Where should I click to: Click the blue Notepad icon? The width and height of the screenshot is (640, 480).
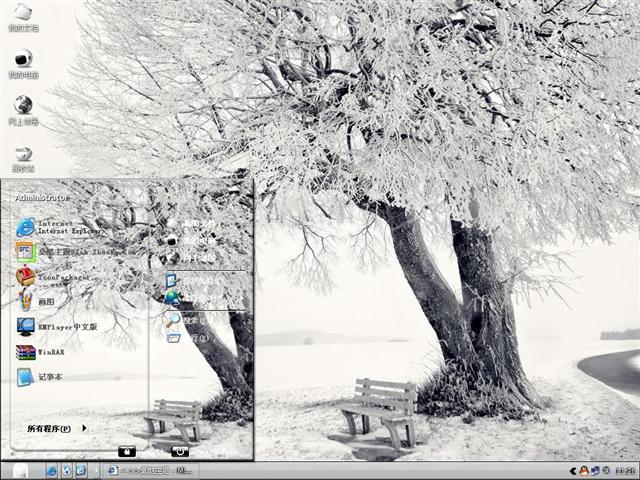point(25,377)
